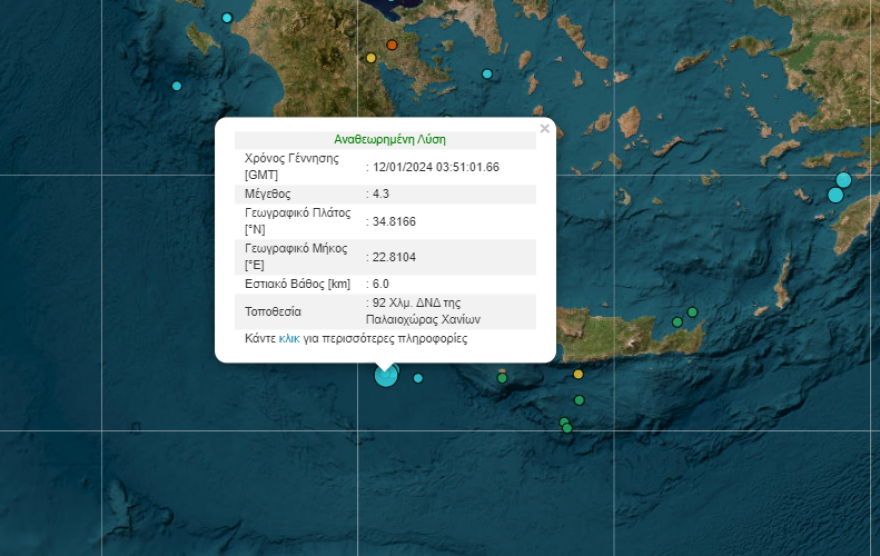Pick the cyan marker in the far-left Ionian Sea
Viewport: 880px width, 556px height.
pos(177,86)
